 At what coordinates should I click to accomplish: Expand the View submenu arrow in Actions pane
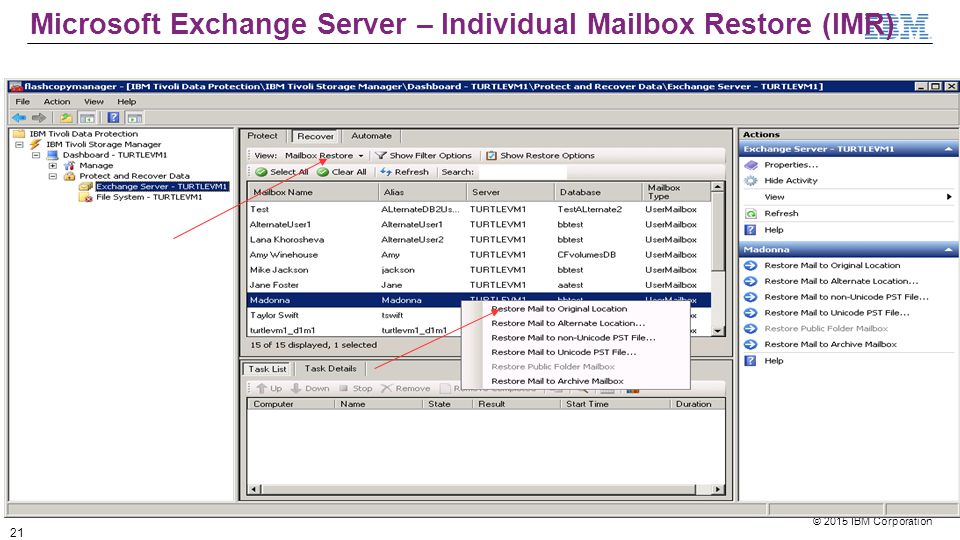pyautogui.click(x=948, y=197)
